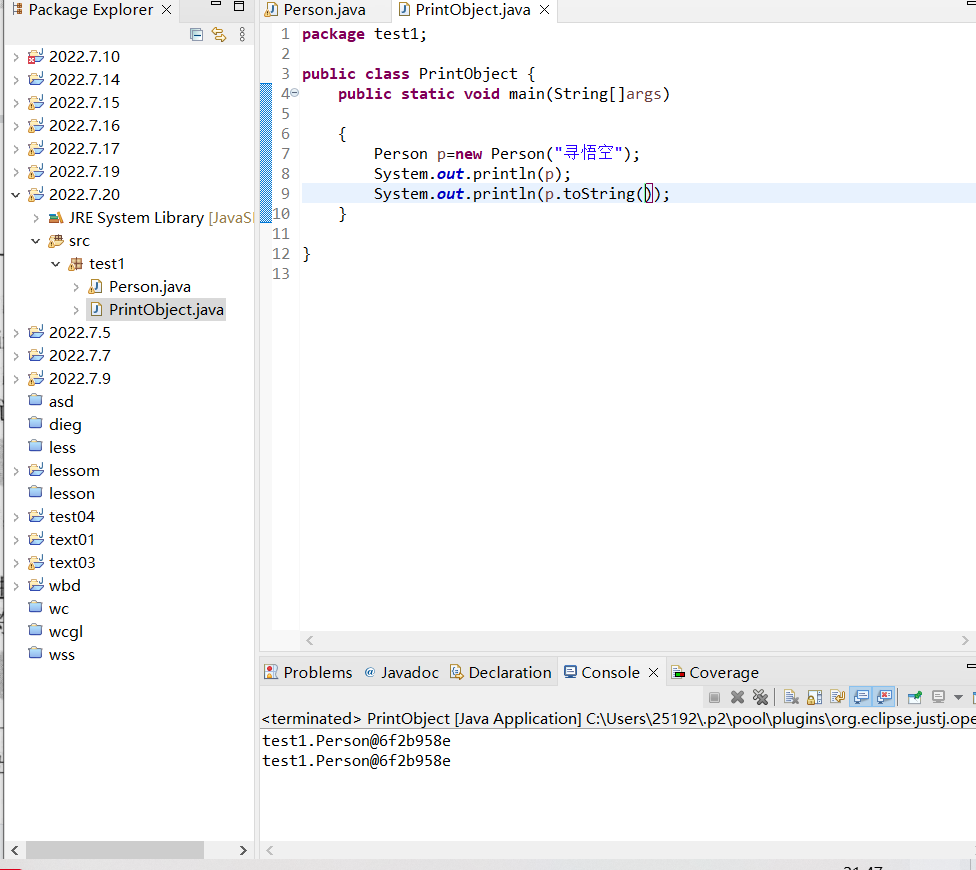Click Remove Launch in console
976x870 pixels.
[737, 698]
